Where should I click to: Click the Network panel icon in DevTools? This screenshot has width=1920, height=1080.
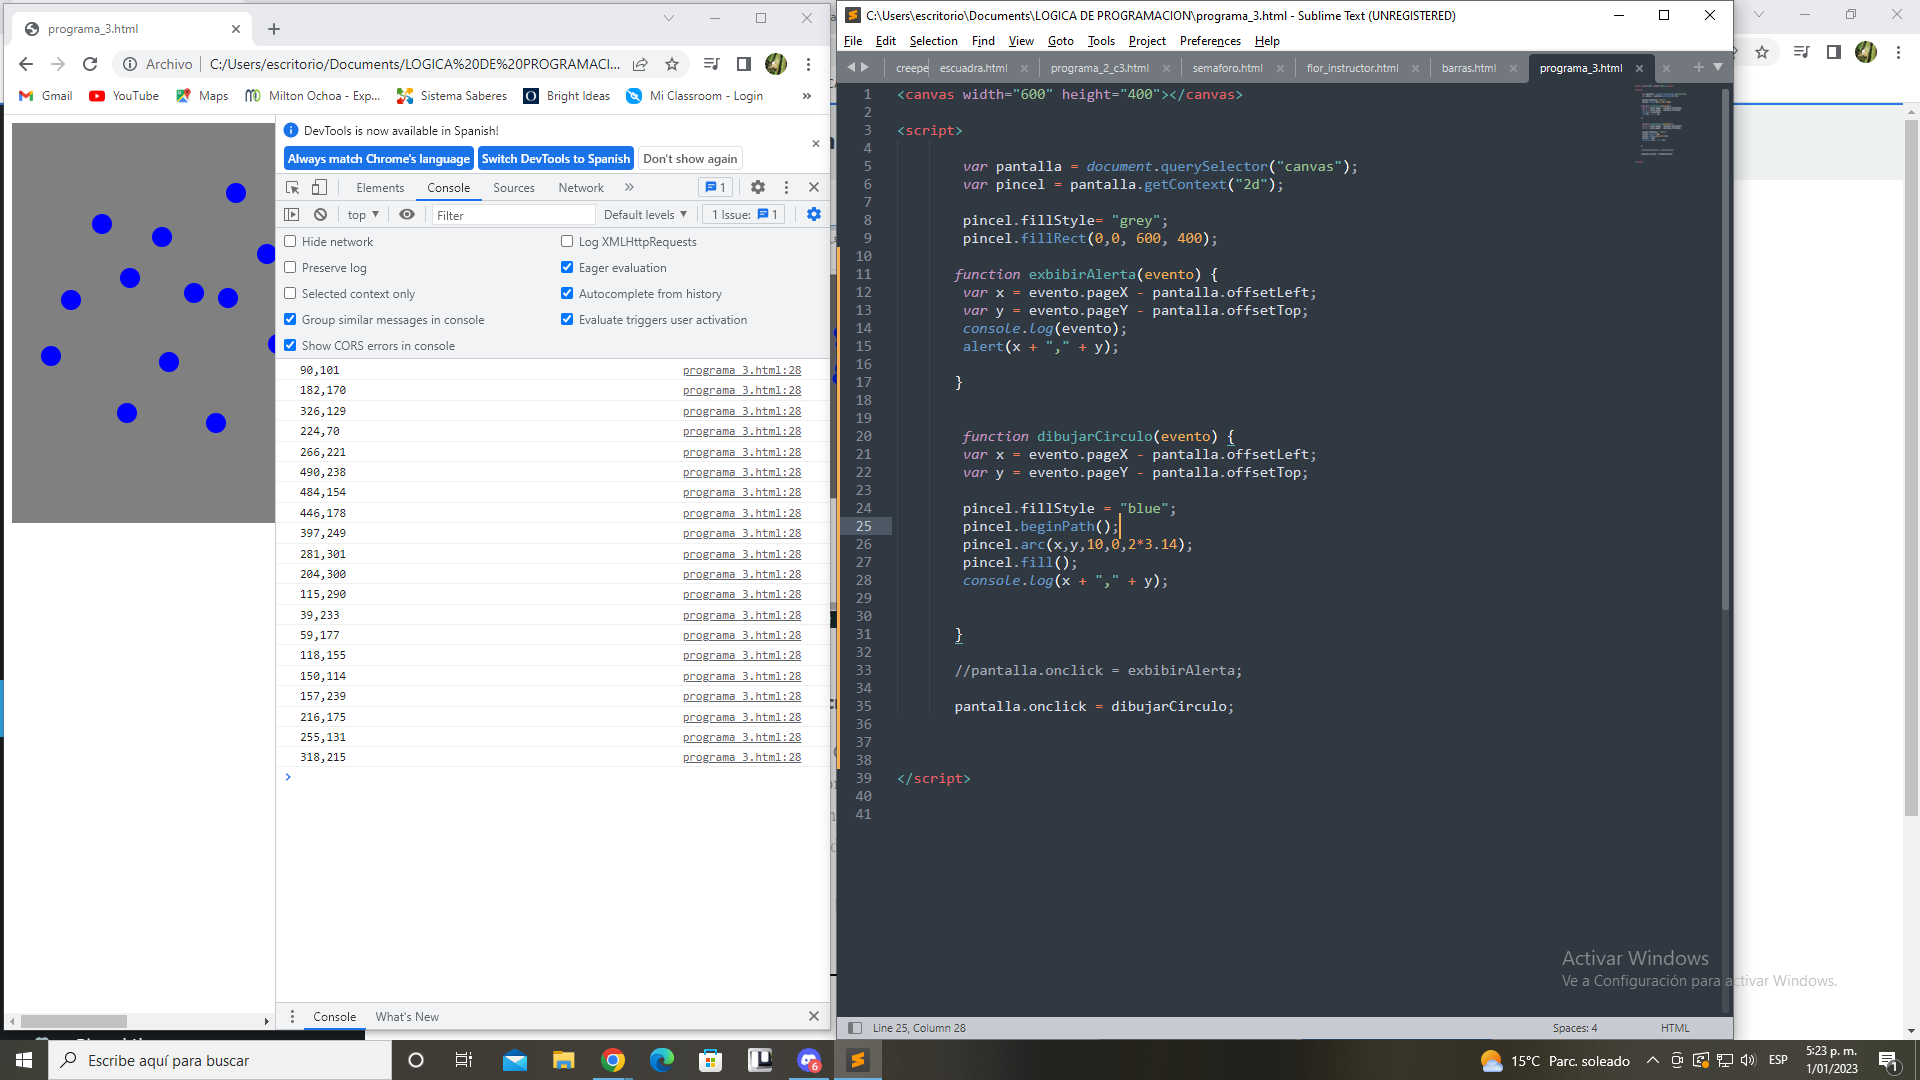[x=582, y=186]
